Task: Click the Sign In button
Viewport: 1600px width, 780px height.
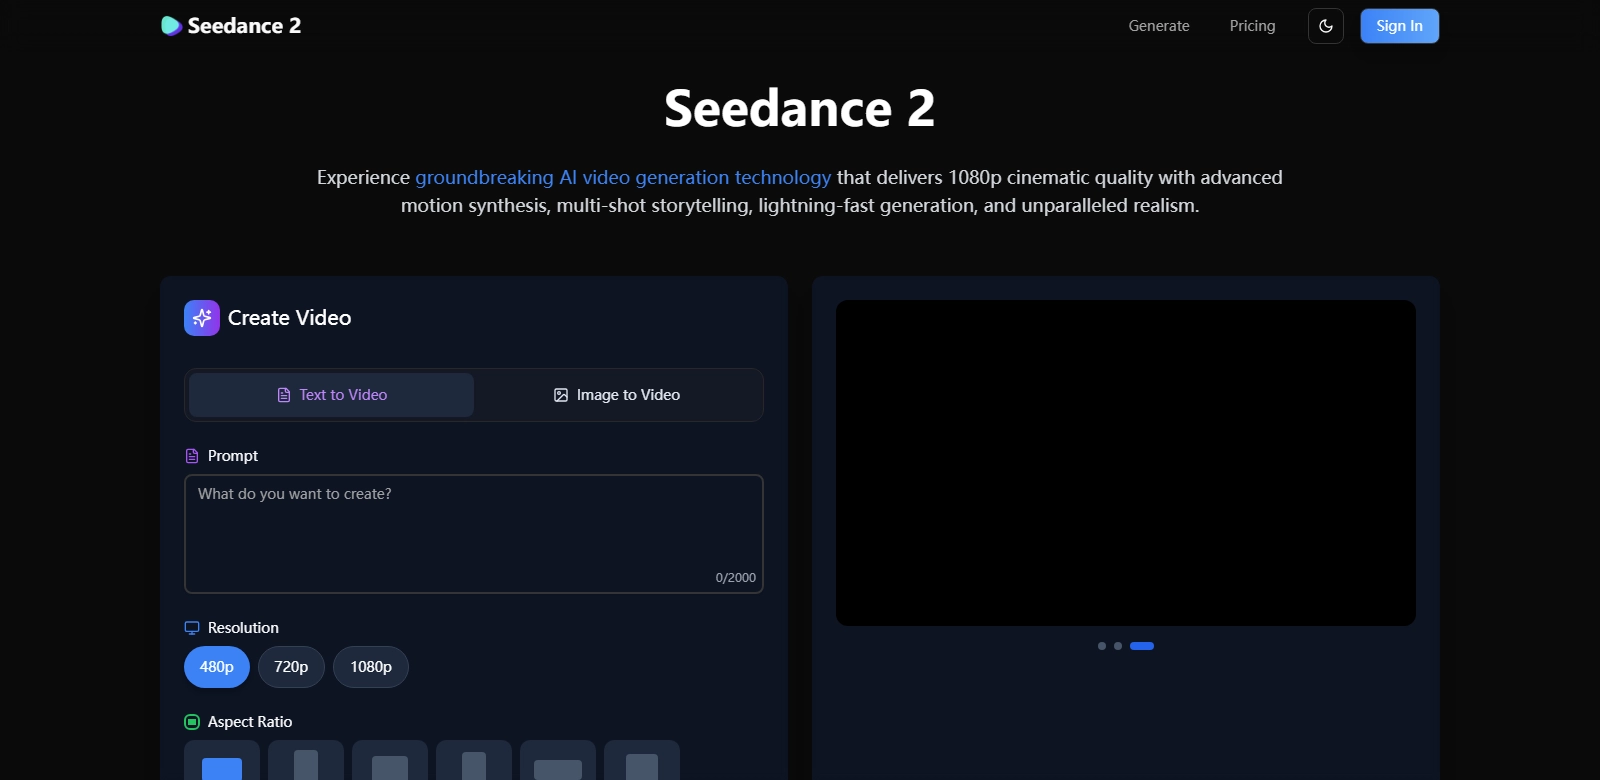Action: [1399, 26]
